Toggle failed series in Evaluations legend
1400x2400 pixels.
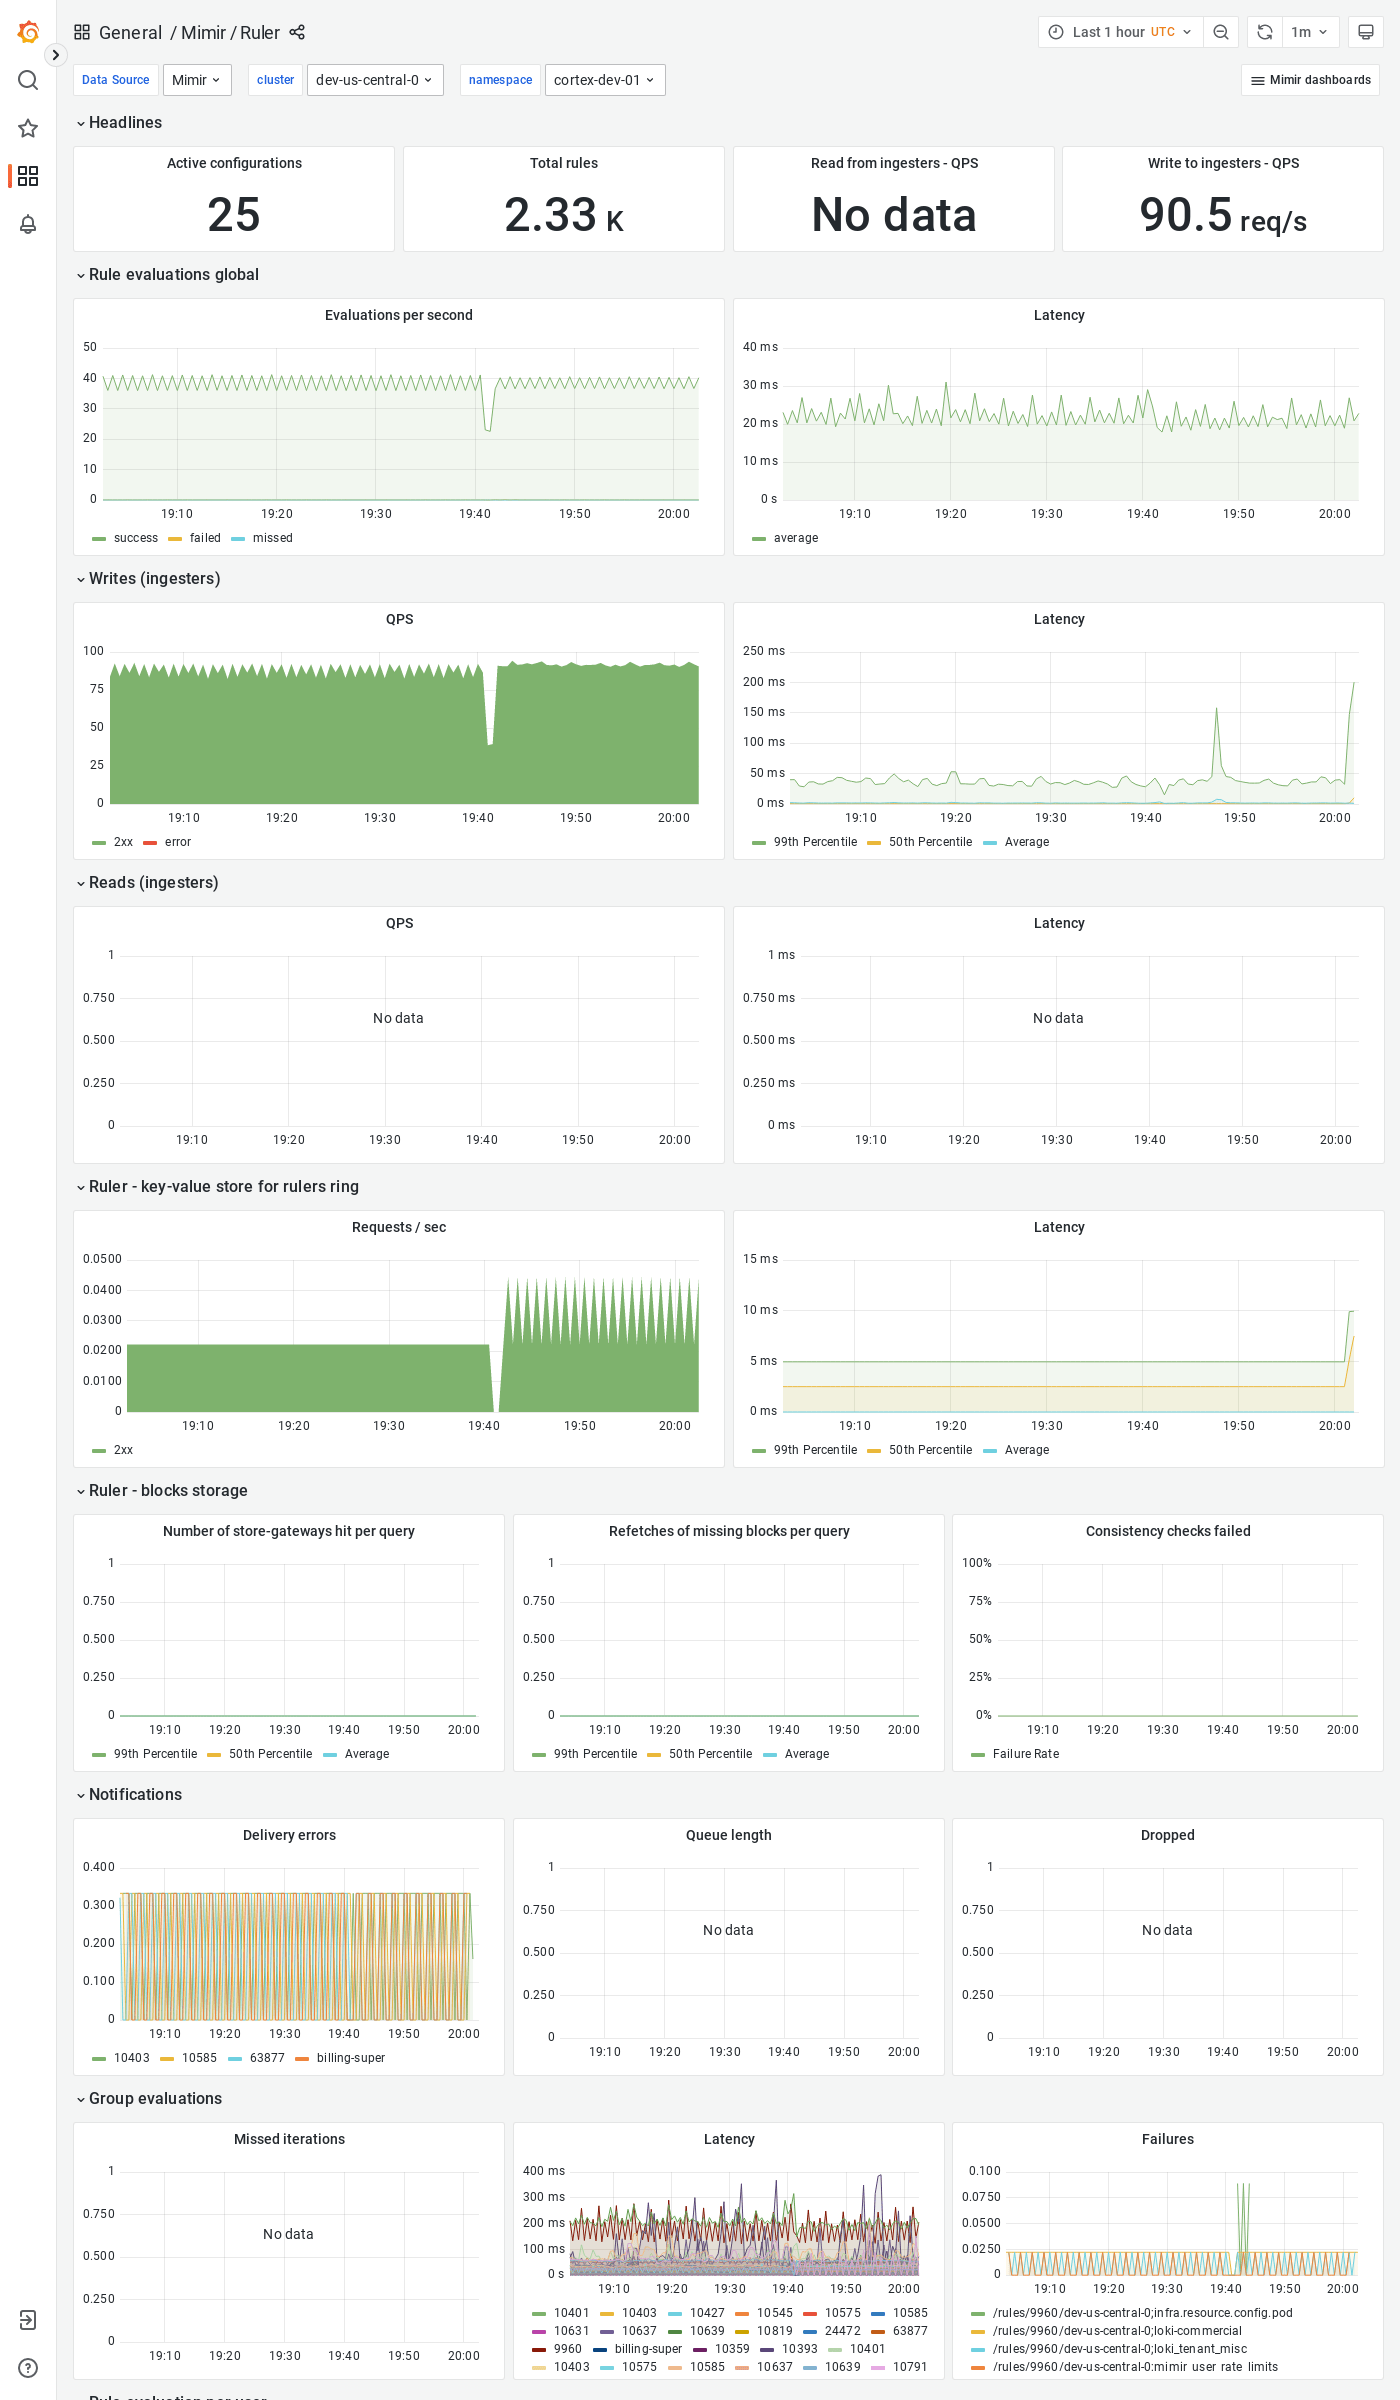coord(205,538)
